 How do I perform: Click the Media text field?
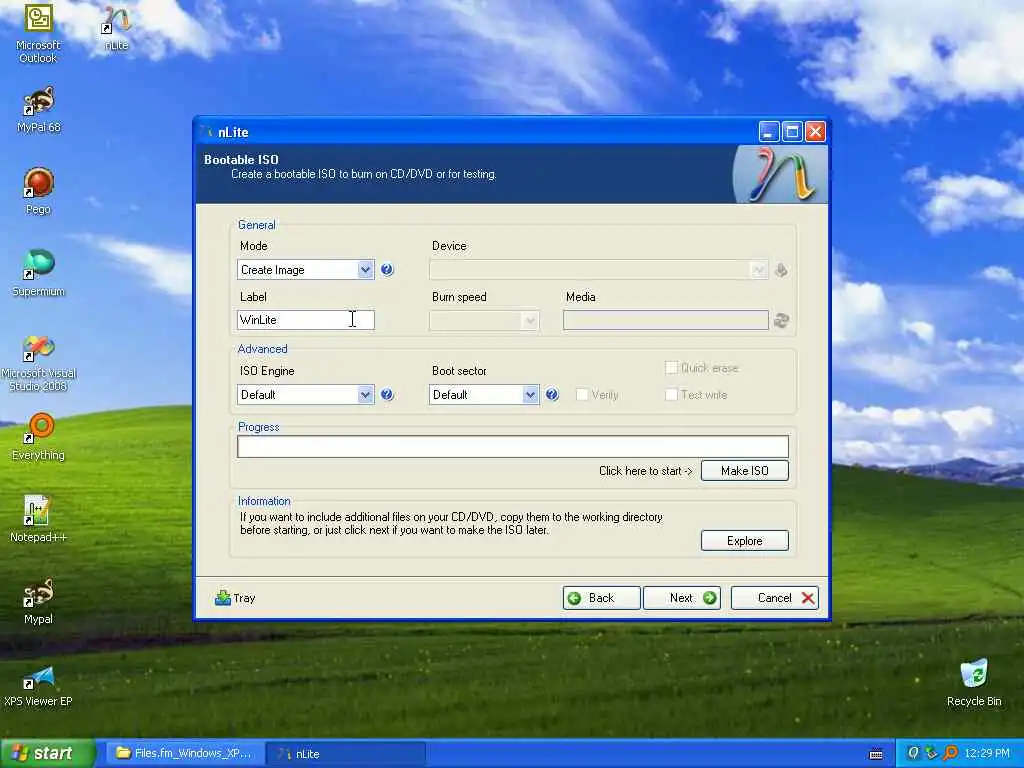pyautogui.click(x=665, y=320)
